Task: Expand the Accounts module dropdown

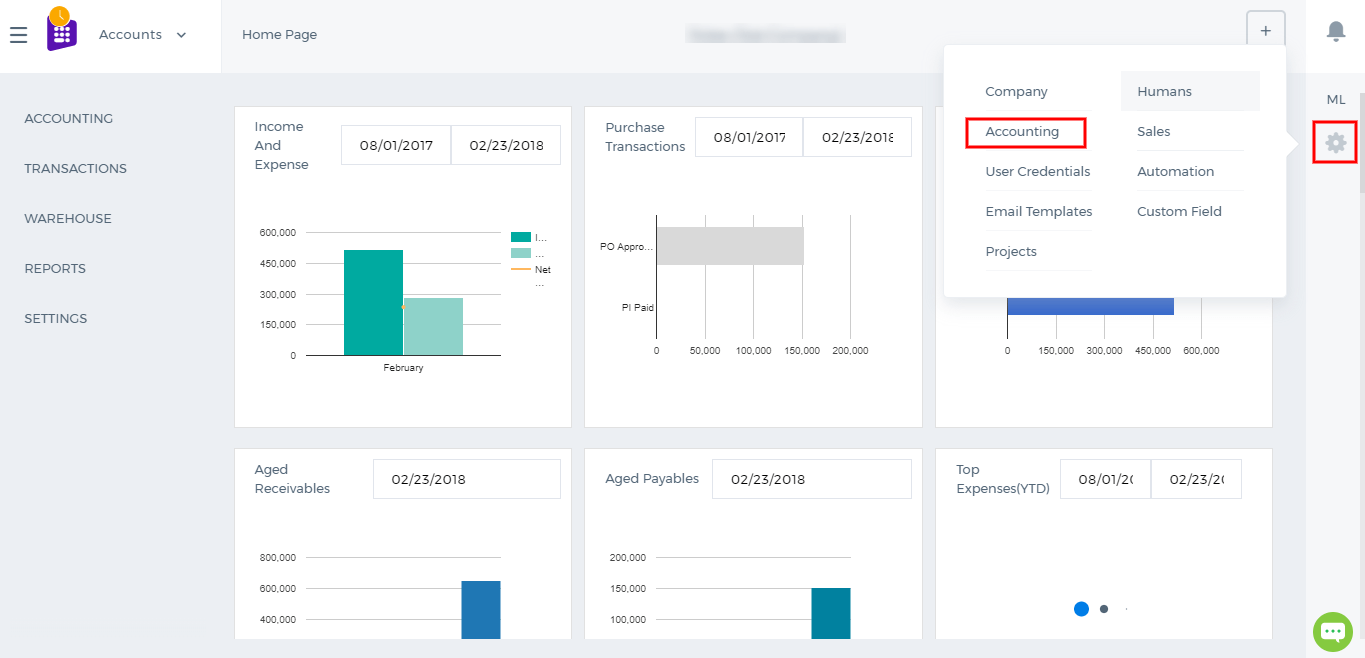Action: coord(143,35)
